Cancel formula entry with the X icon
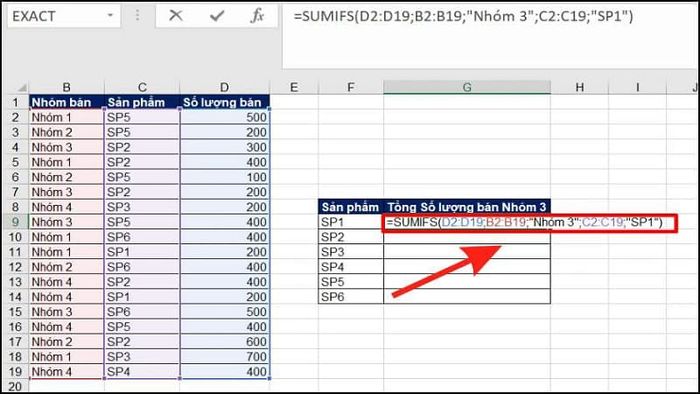The image size is (700, 394). [175, 16]
